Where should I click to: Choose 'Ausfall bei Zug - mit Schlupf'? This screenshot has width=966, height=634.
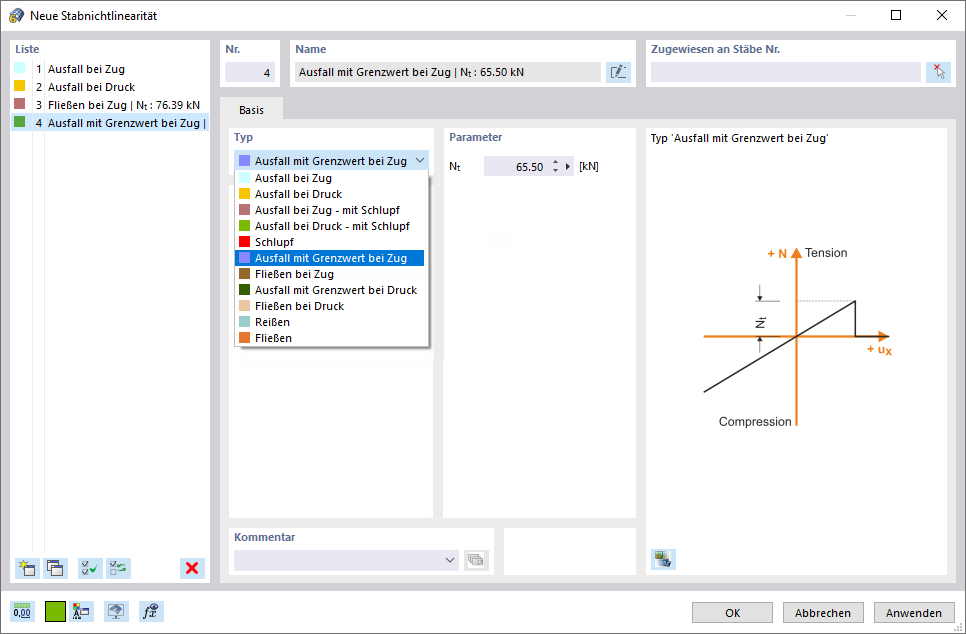[331, 210]
